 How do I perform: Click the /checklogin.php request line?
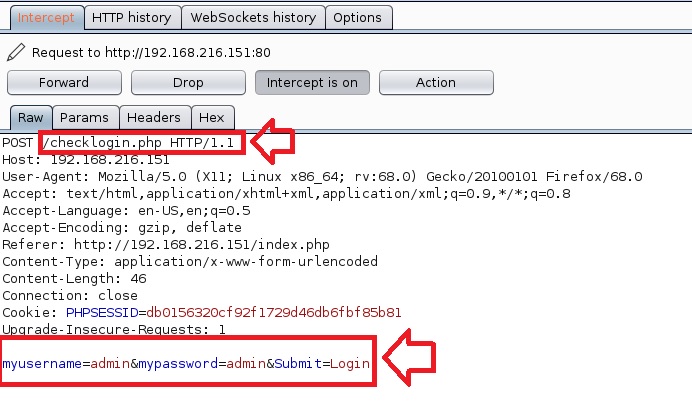[x=139, y=144]
